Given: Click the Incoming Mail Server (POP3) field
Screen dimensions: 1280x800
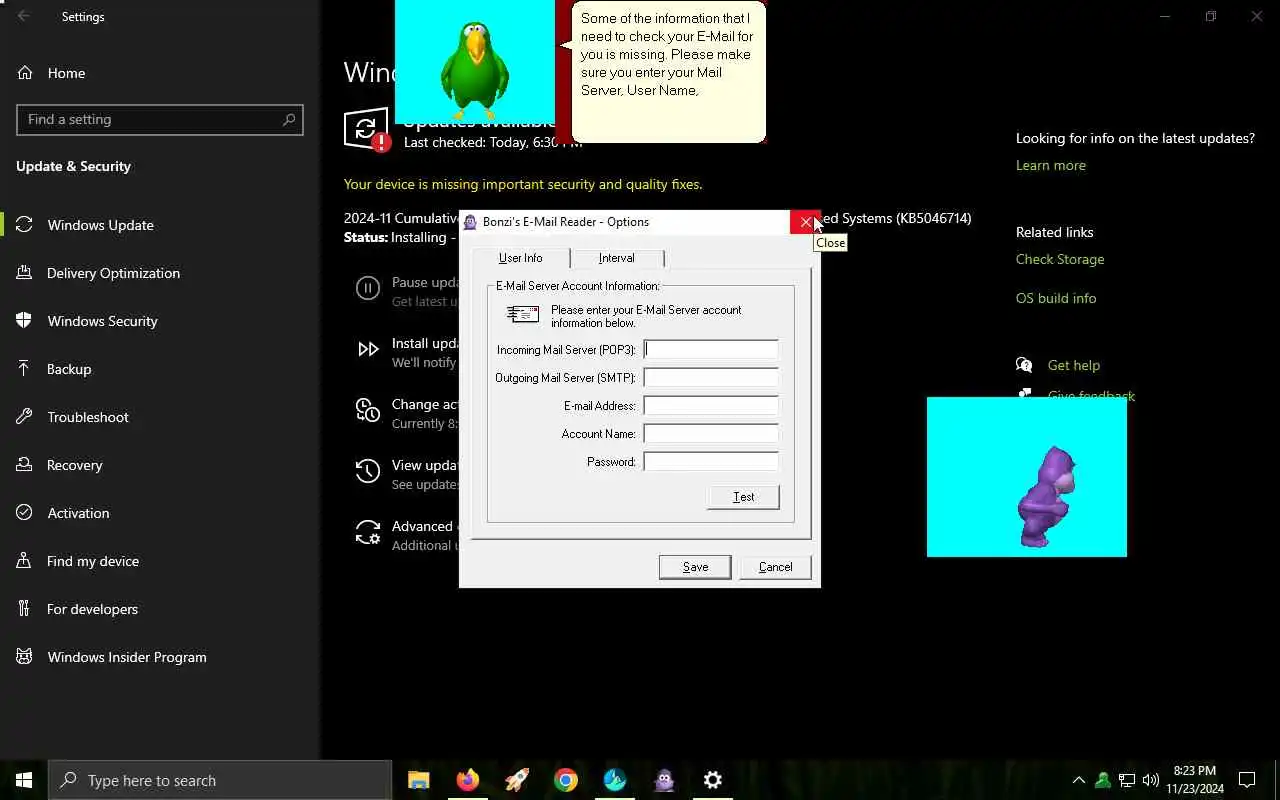Looking at the screenshot, I should click(711, 349).
